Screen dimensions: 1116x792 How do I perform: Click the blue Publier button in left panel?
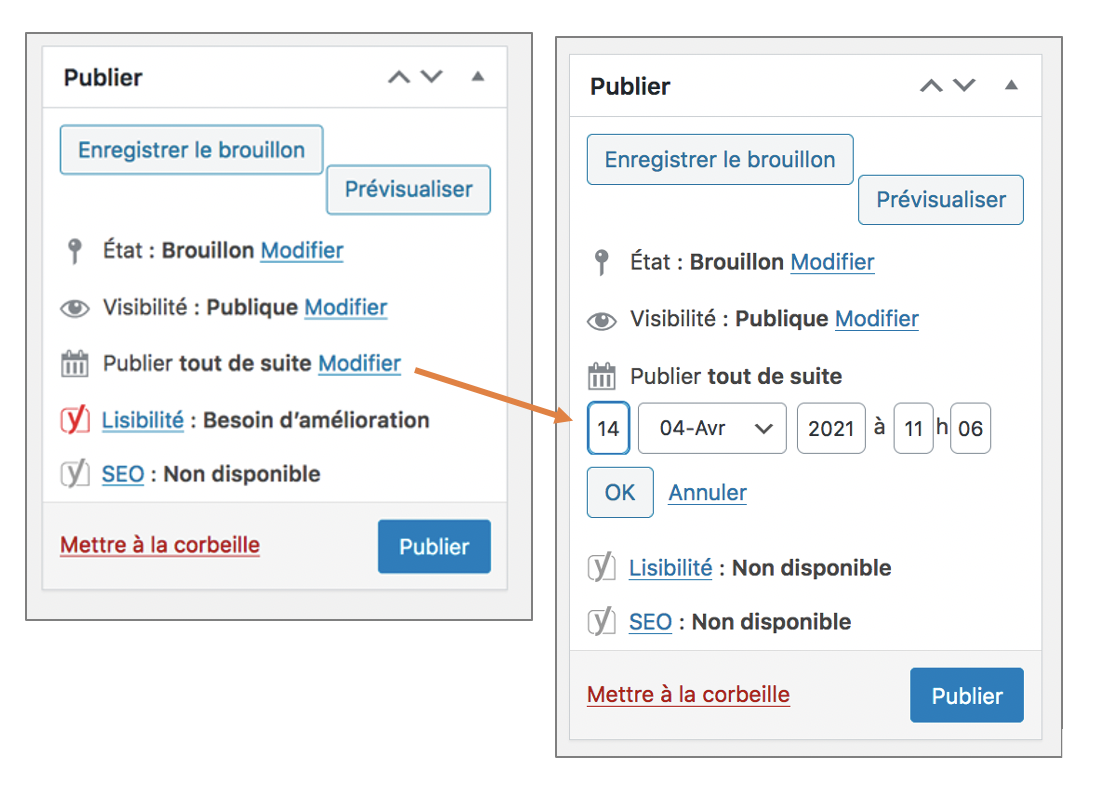pyautogui.click(x=434, y=547)
